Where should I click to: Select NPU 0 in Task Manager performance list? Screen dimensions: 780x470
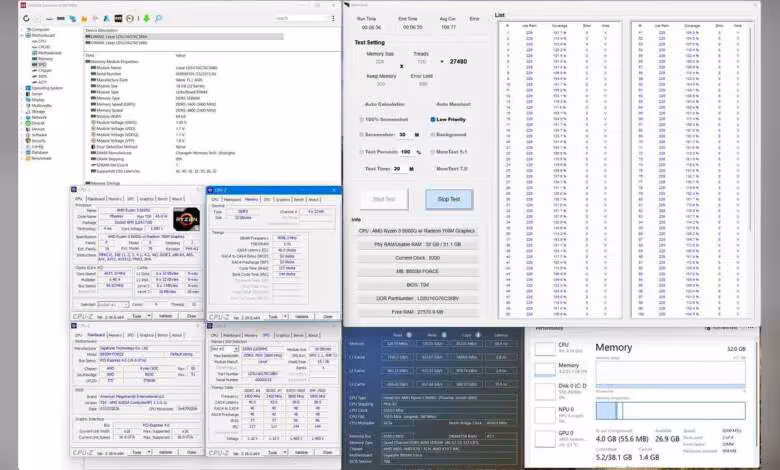pyautogui.click(x=560, y=414)
